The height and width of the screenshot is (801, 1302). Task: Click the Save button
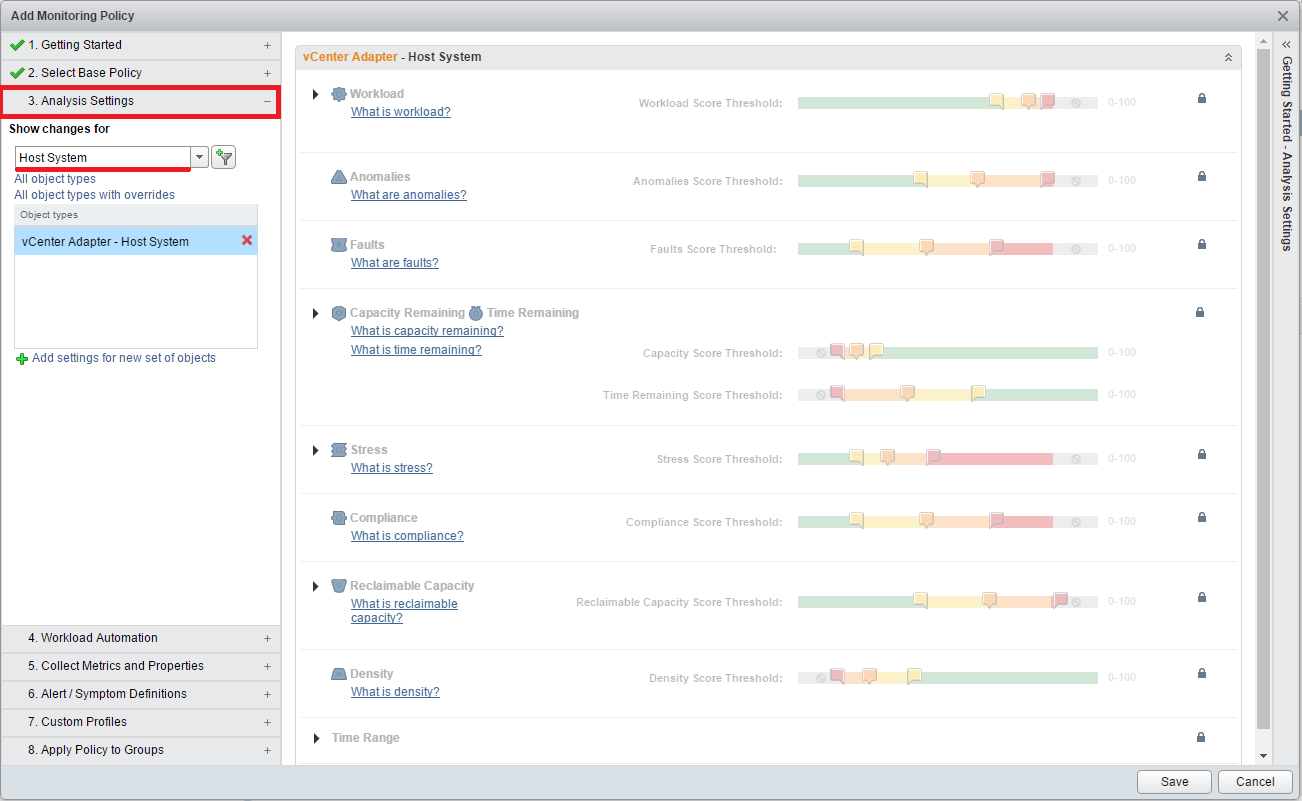(x=1174, y=782)
